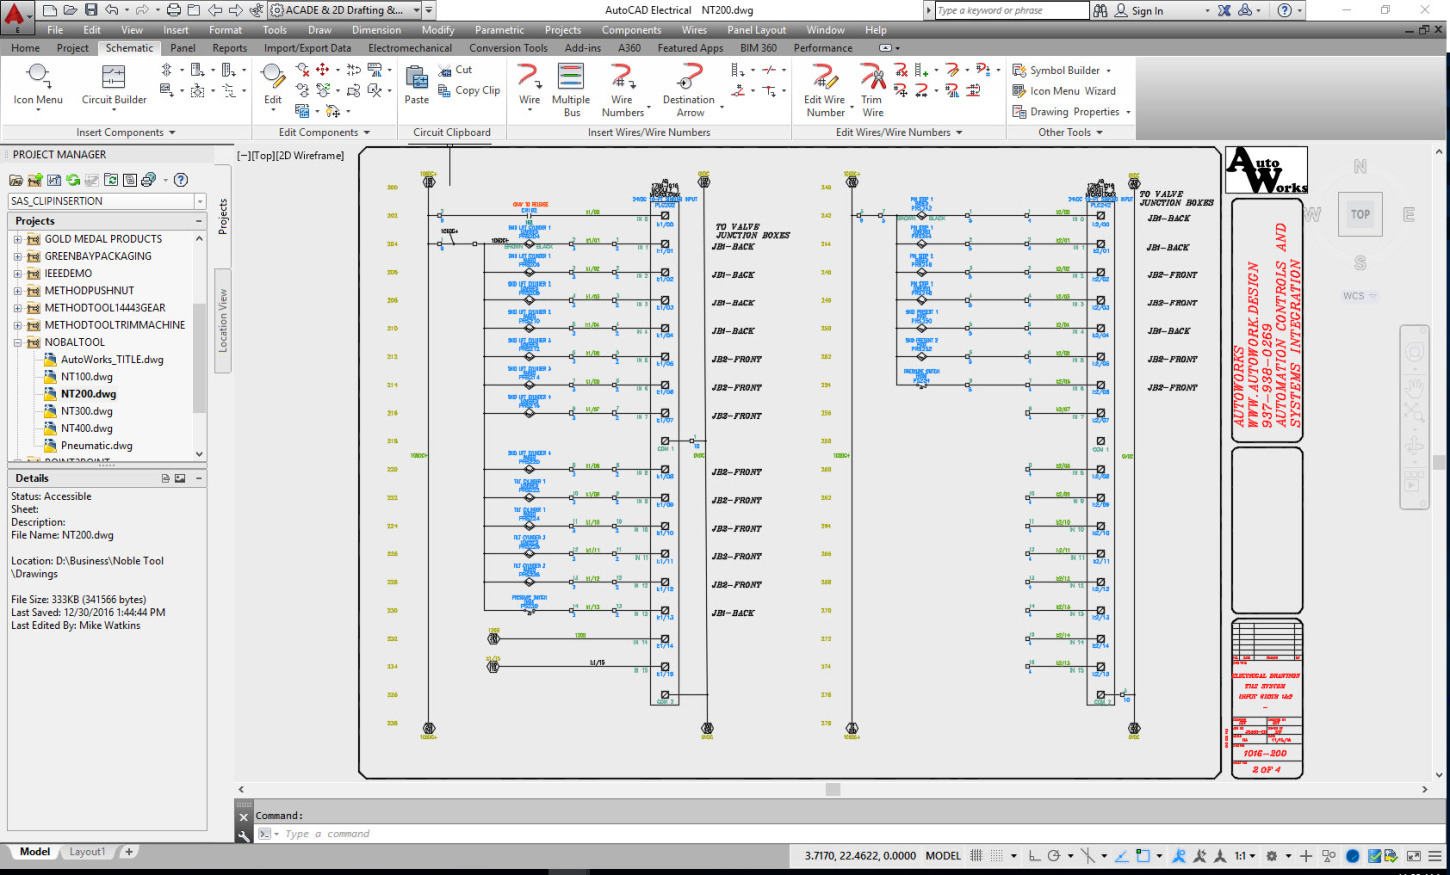
Task: Select the Multiple Bus tool
Action: pos(571,90)
